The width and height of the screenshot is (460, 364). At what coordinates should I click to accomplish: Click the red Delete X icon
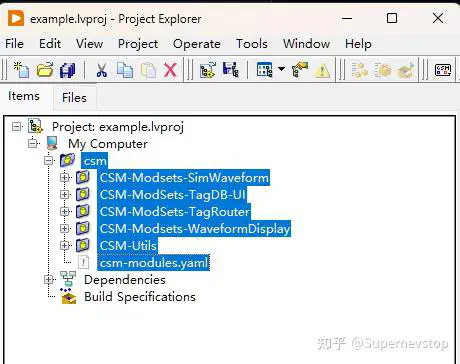170,70
